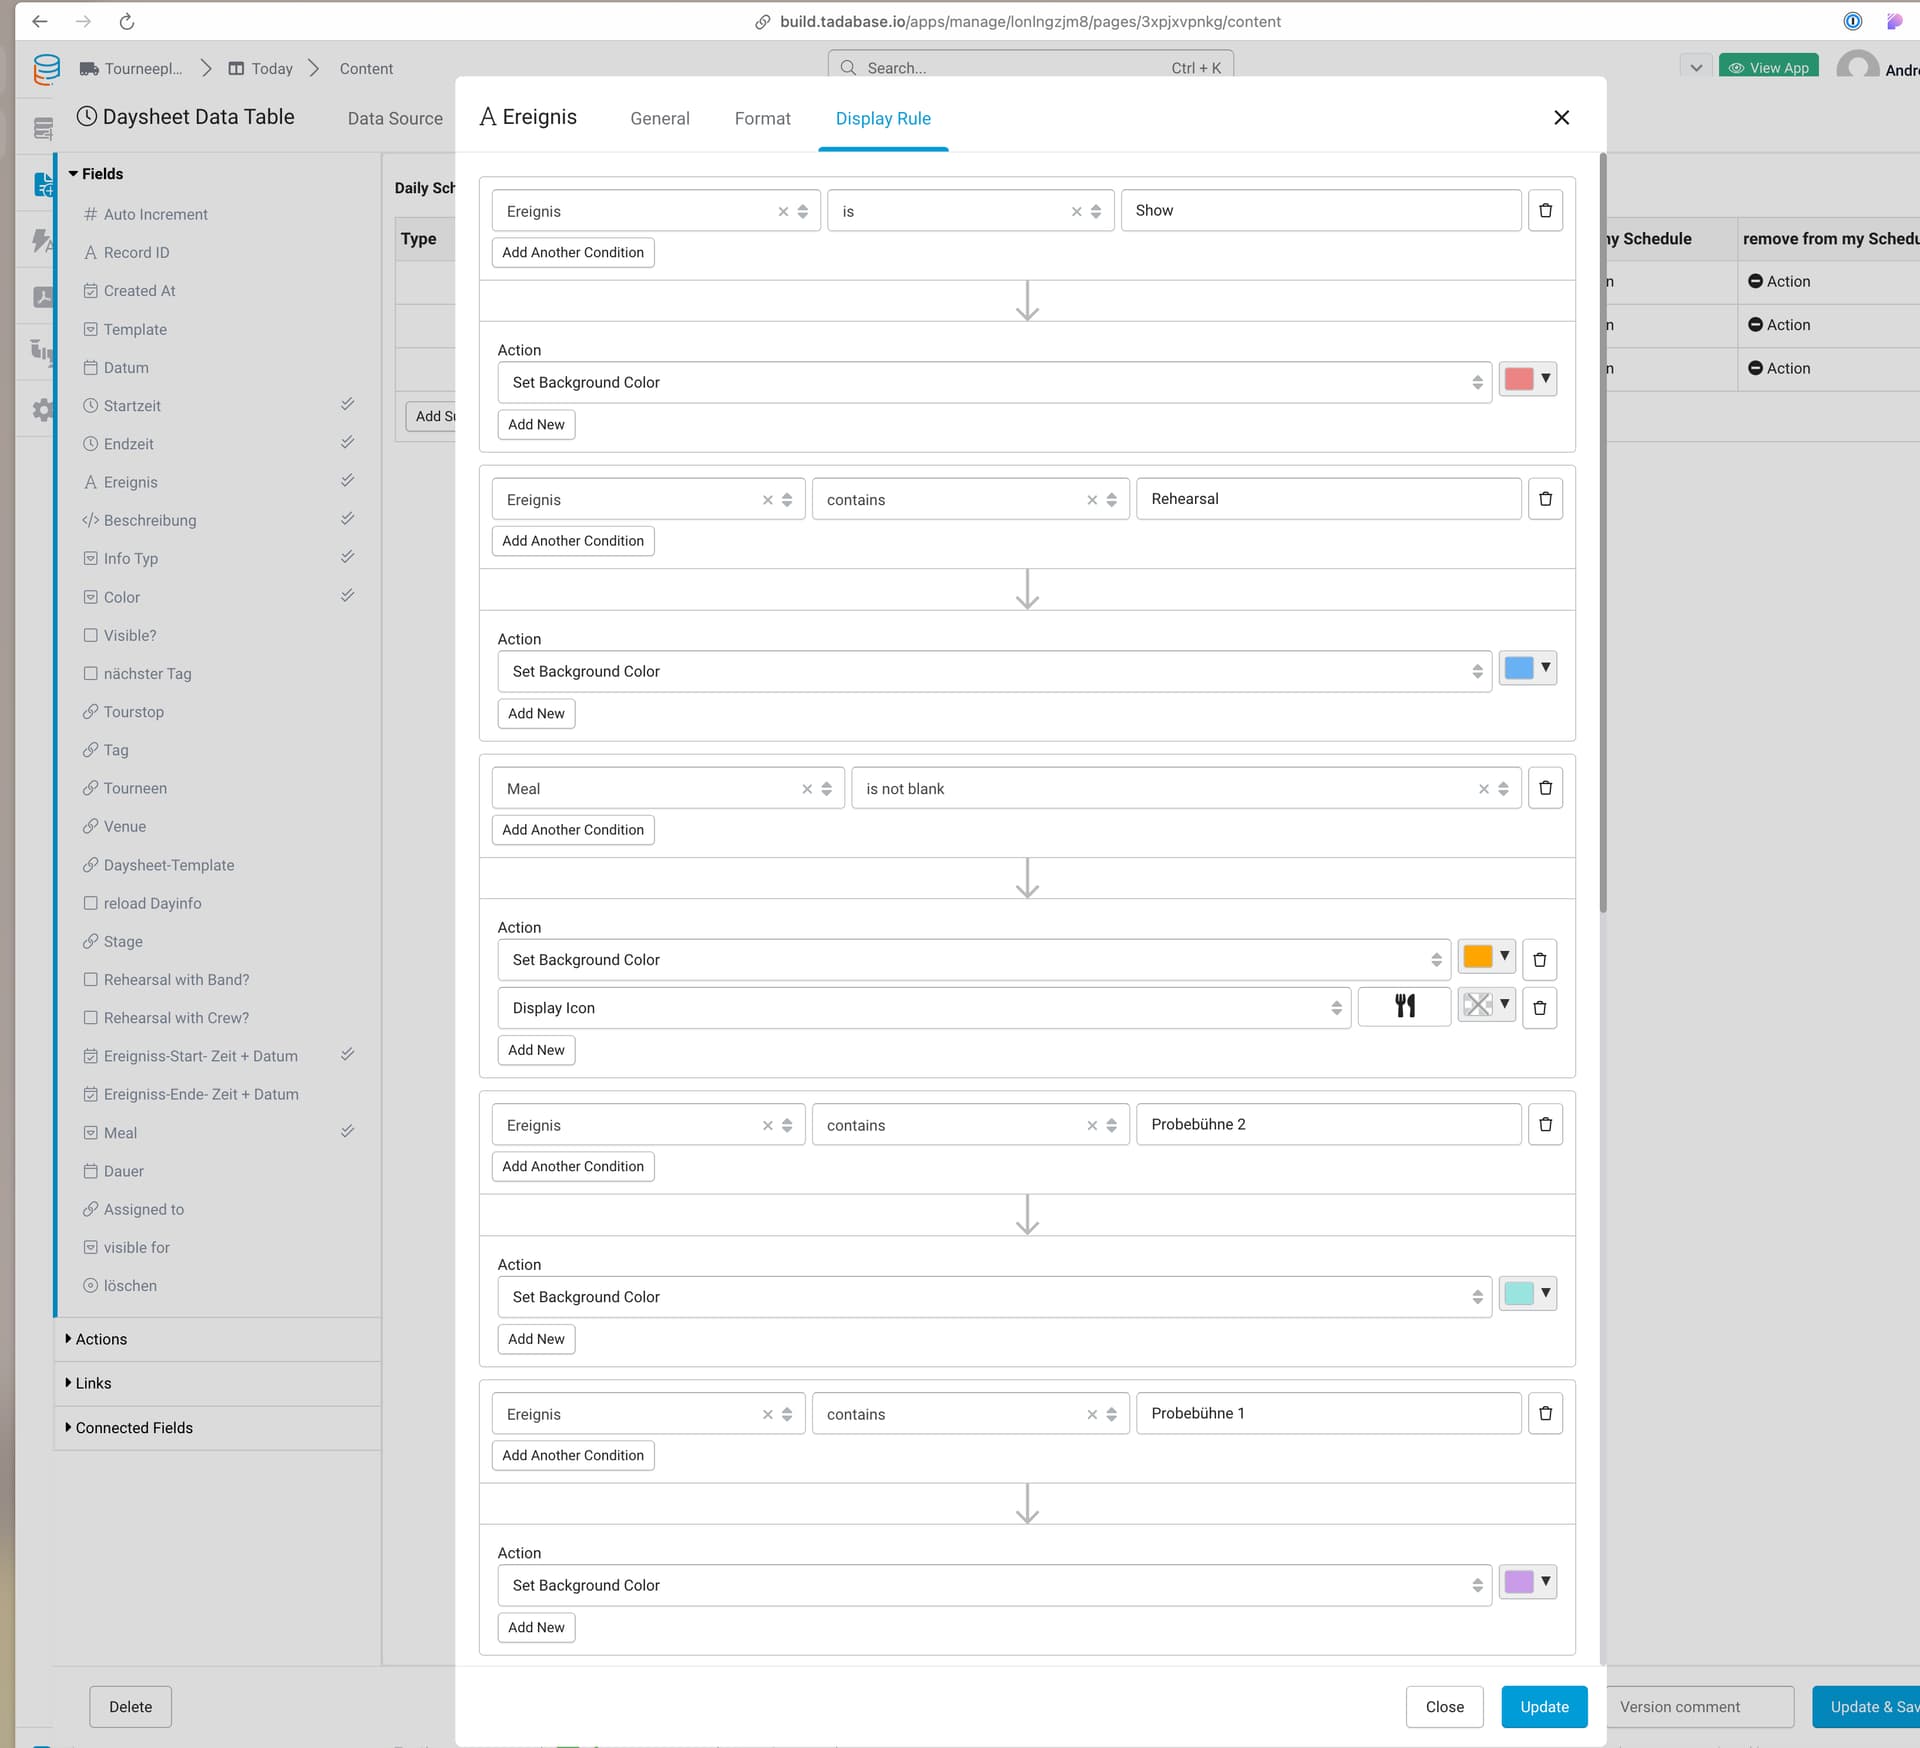1920x1748 pixels.
Task: Delete the 'Show' condition rule with its trash icon
Action: point(1545,211)
